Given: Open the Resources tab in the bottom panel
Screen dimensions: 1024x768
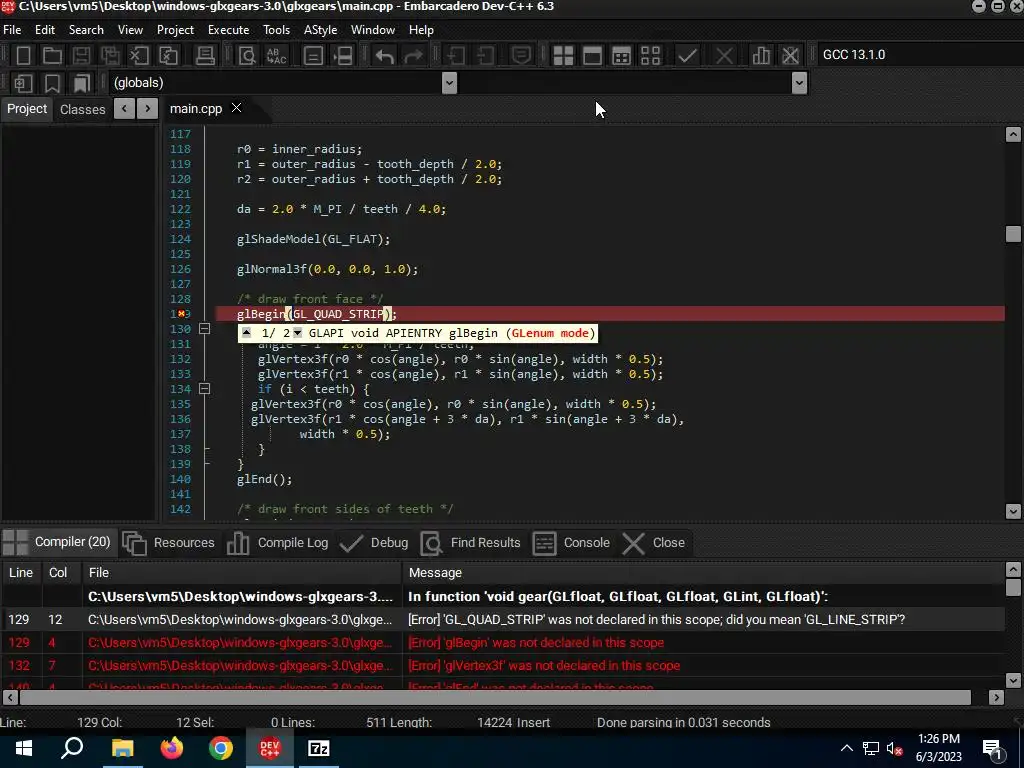Looking at the screenshot, I should 168,543.
